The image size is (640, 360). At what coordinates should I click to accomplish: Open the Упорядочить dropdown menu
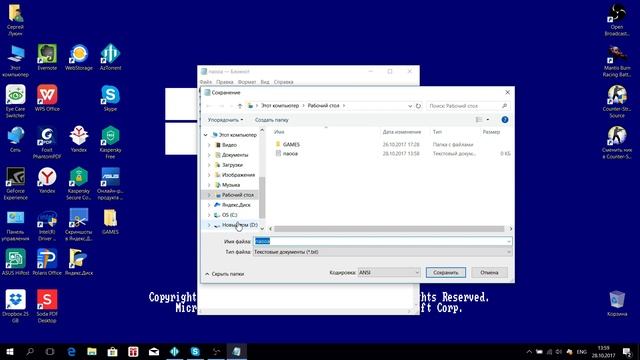click(x=225, y=120)
